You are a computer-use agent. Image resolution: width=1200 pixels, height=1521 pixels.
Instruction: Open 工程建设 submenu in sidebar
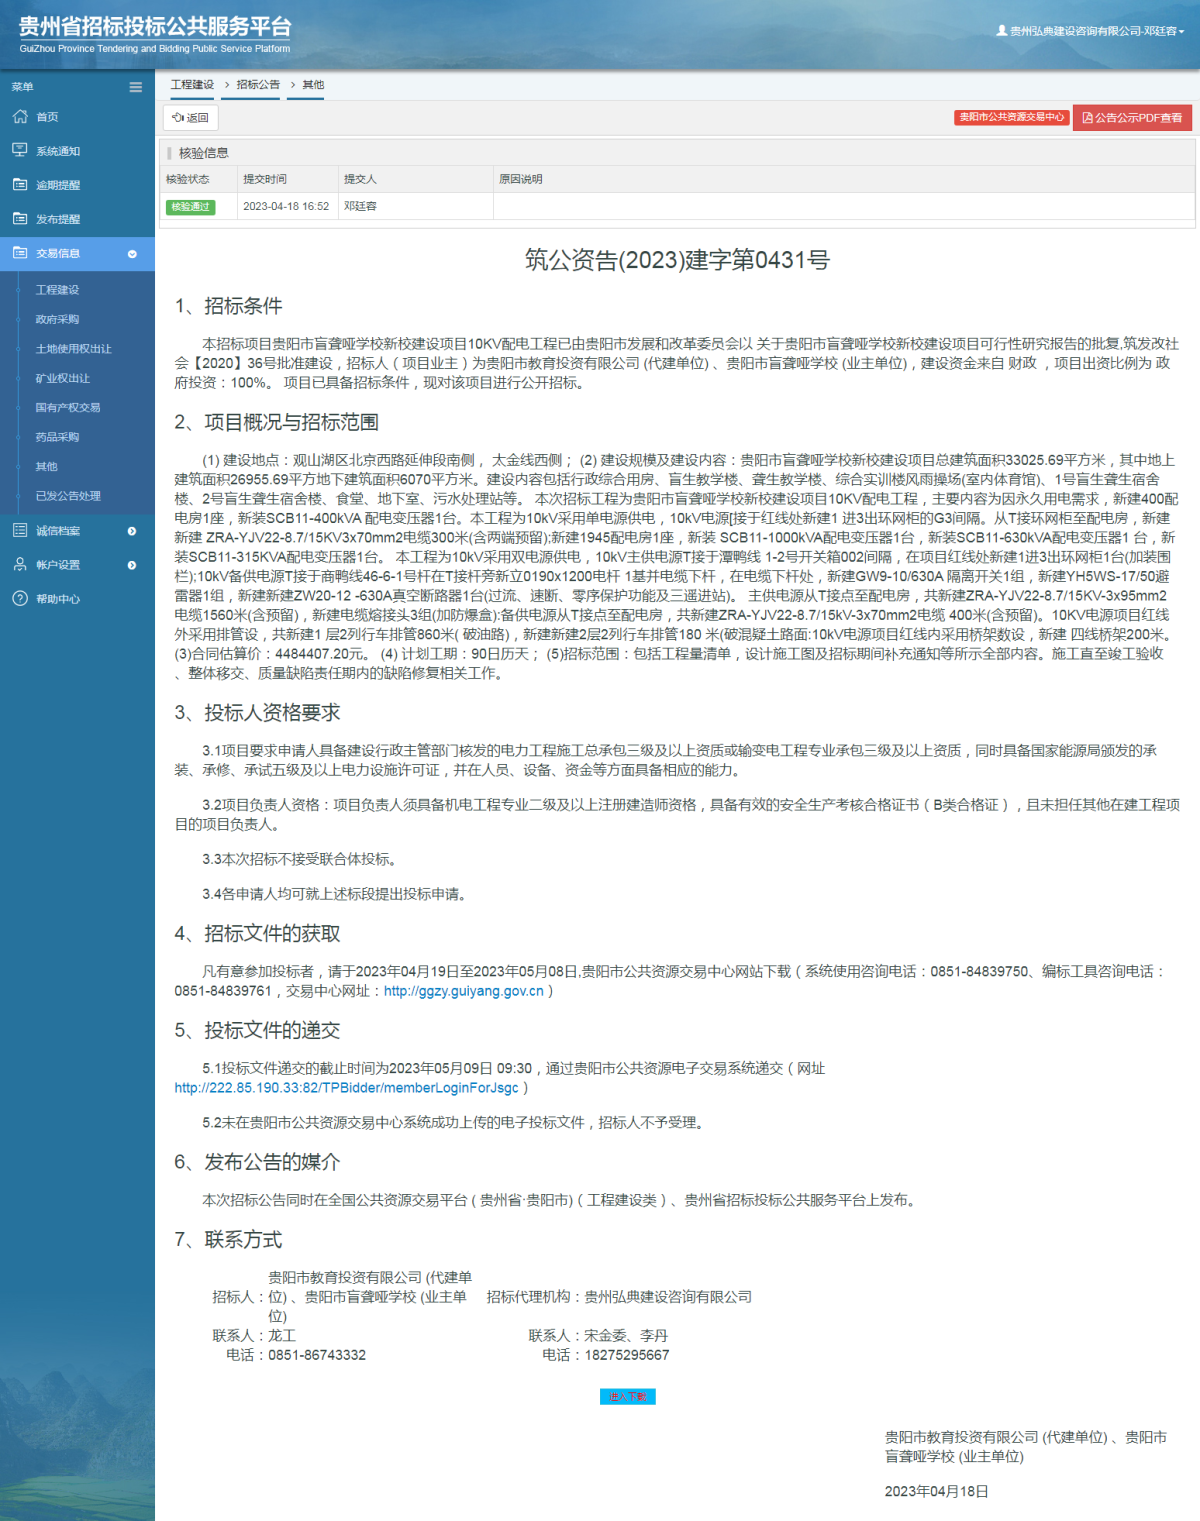point(57,290)
